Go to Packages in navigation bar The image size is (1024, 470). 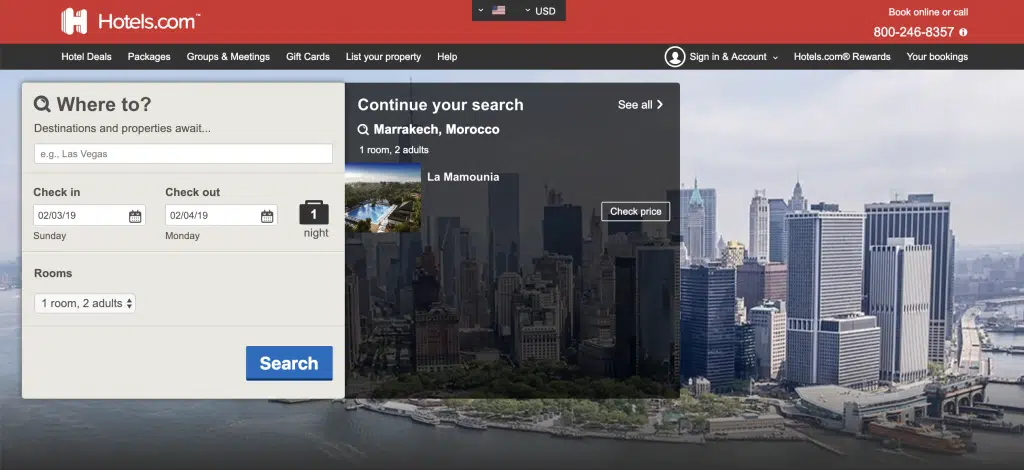pos(149,57)
